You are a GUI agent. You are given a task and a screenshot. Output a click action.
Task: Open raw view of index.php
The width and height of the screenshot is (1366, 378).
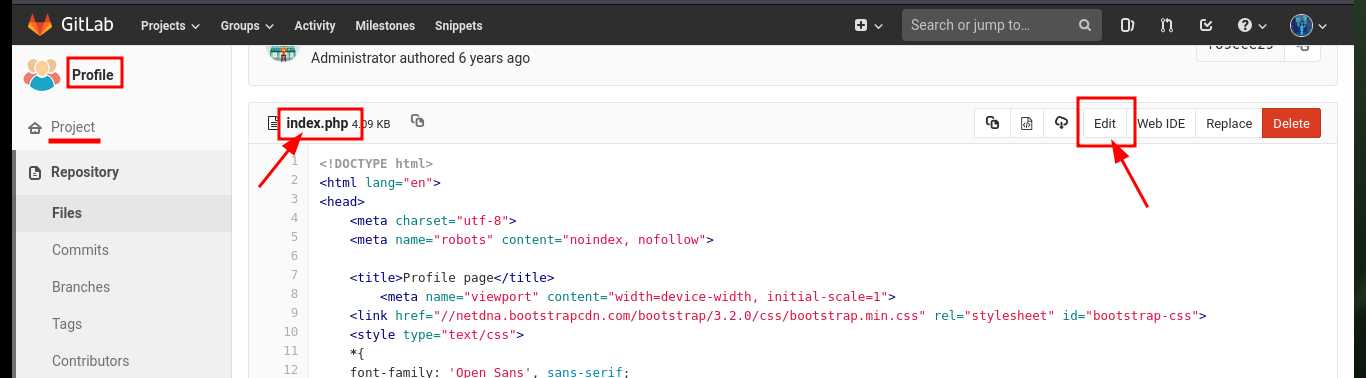(1026, 123)
